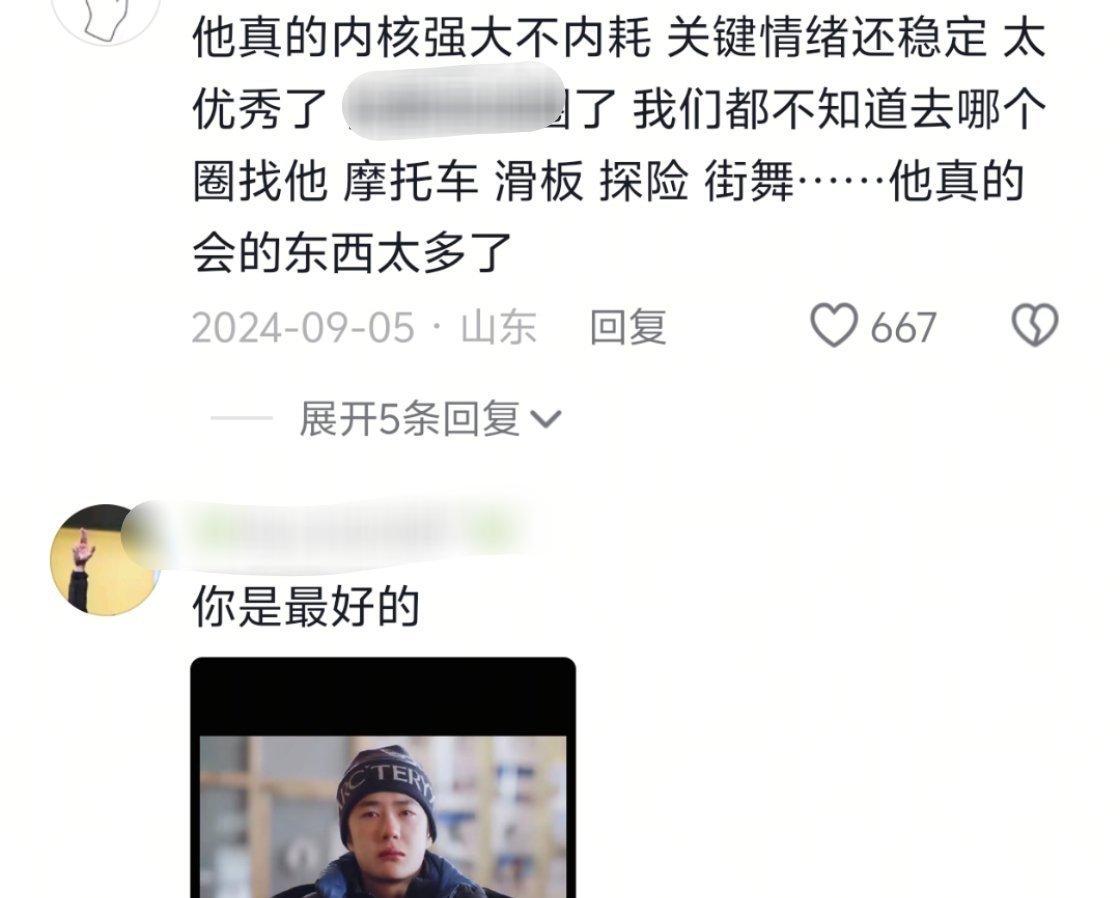Tap the 山东 location label
Viewport: 1120px width, 898px height.
point(499,328)
